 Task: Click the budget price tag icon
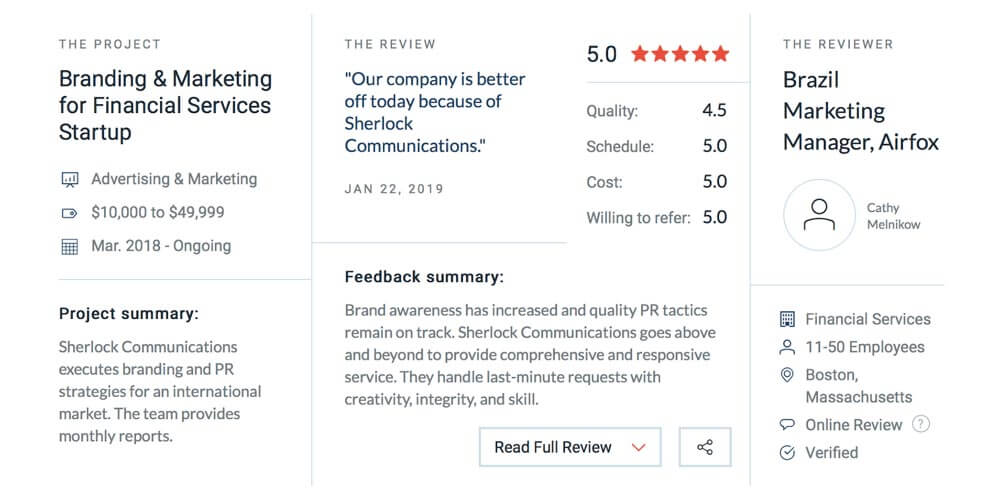70,213
